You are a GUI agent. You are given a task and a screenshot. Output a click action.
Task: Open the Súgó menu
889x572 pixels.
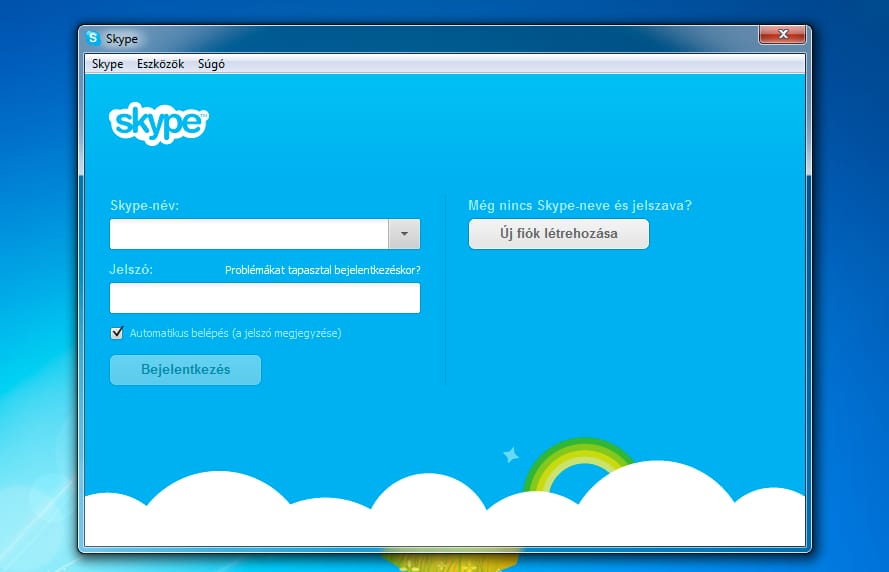pyautogui.click(x=211, y=64)
